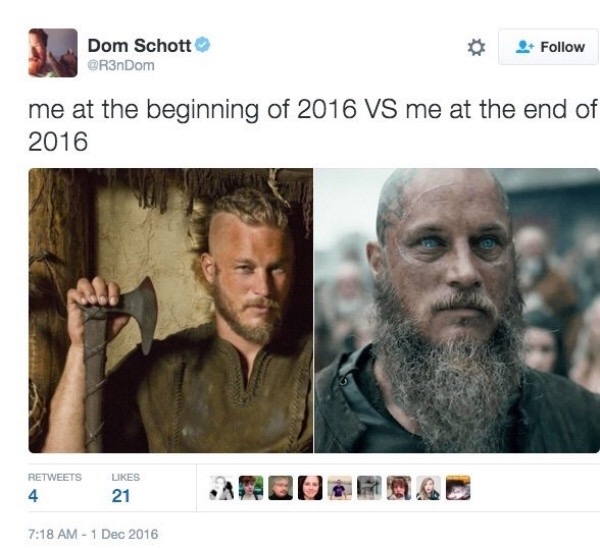Click the Dom Schott display name
Viewport: 600px width, 548px height.
tap(139, 46)
